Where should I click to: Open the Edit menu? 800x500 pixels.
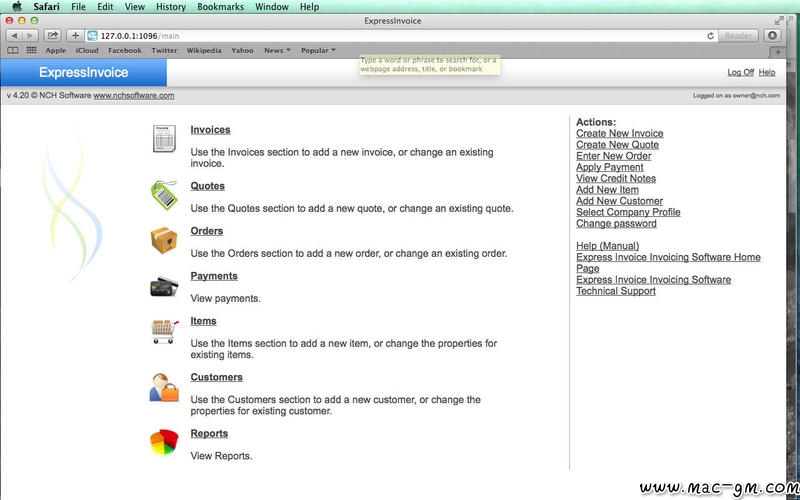click(x=105, y=7)
